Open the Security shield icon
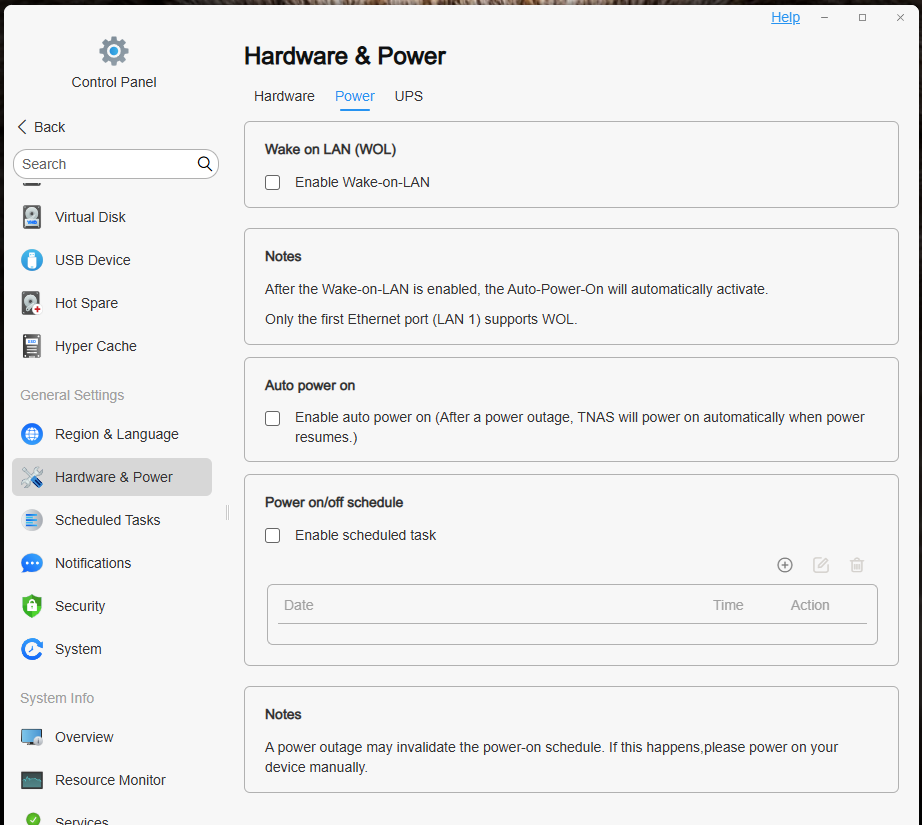 point(32,606)
